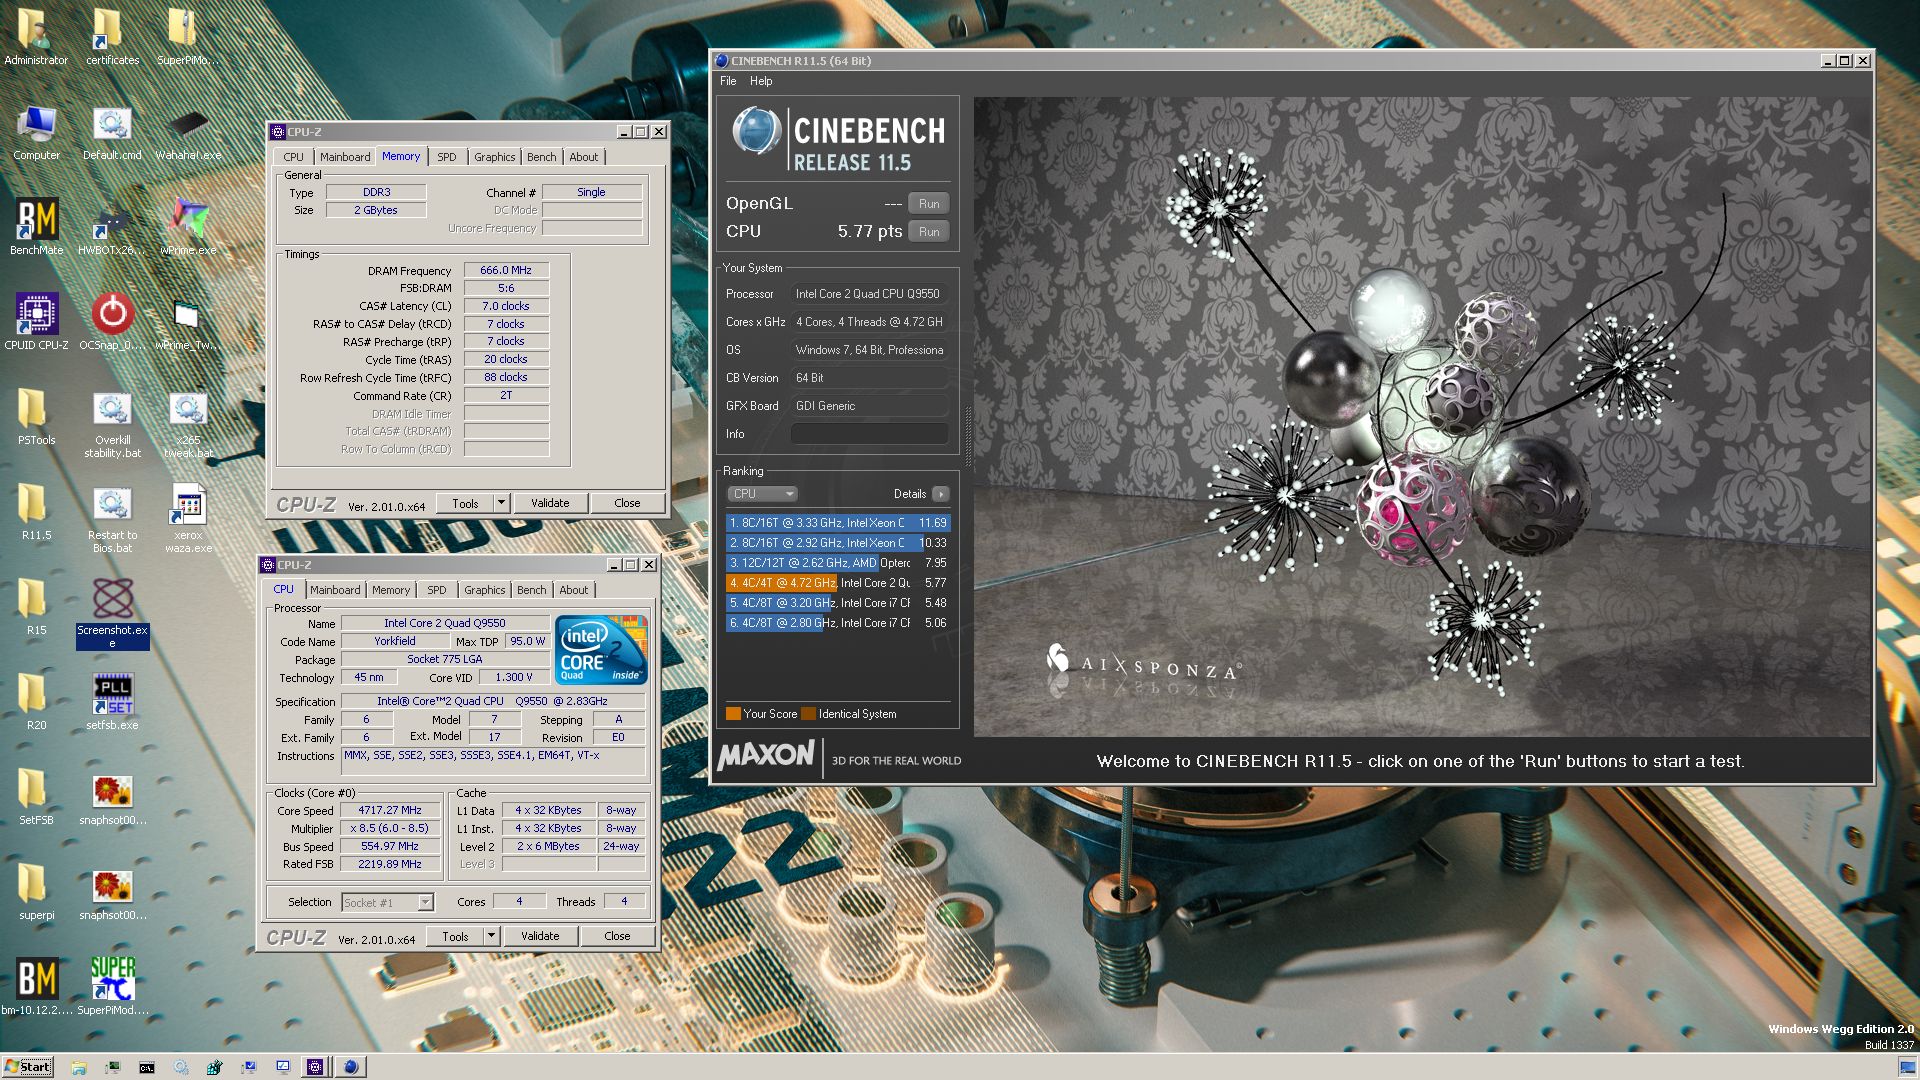Select ranking entry 8C/16T @ 3.33 GHz

[x=838, y=523]
